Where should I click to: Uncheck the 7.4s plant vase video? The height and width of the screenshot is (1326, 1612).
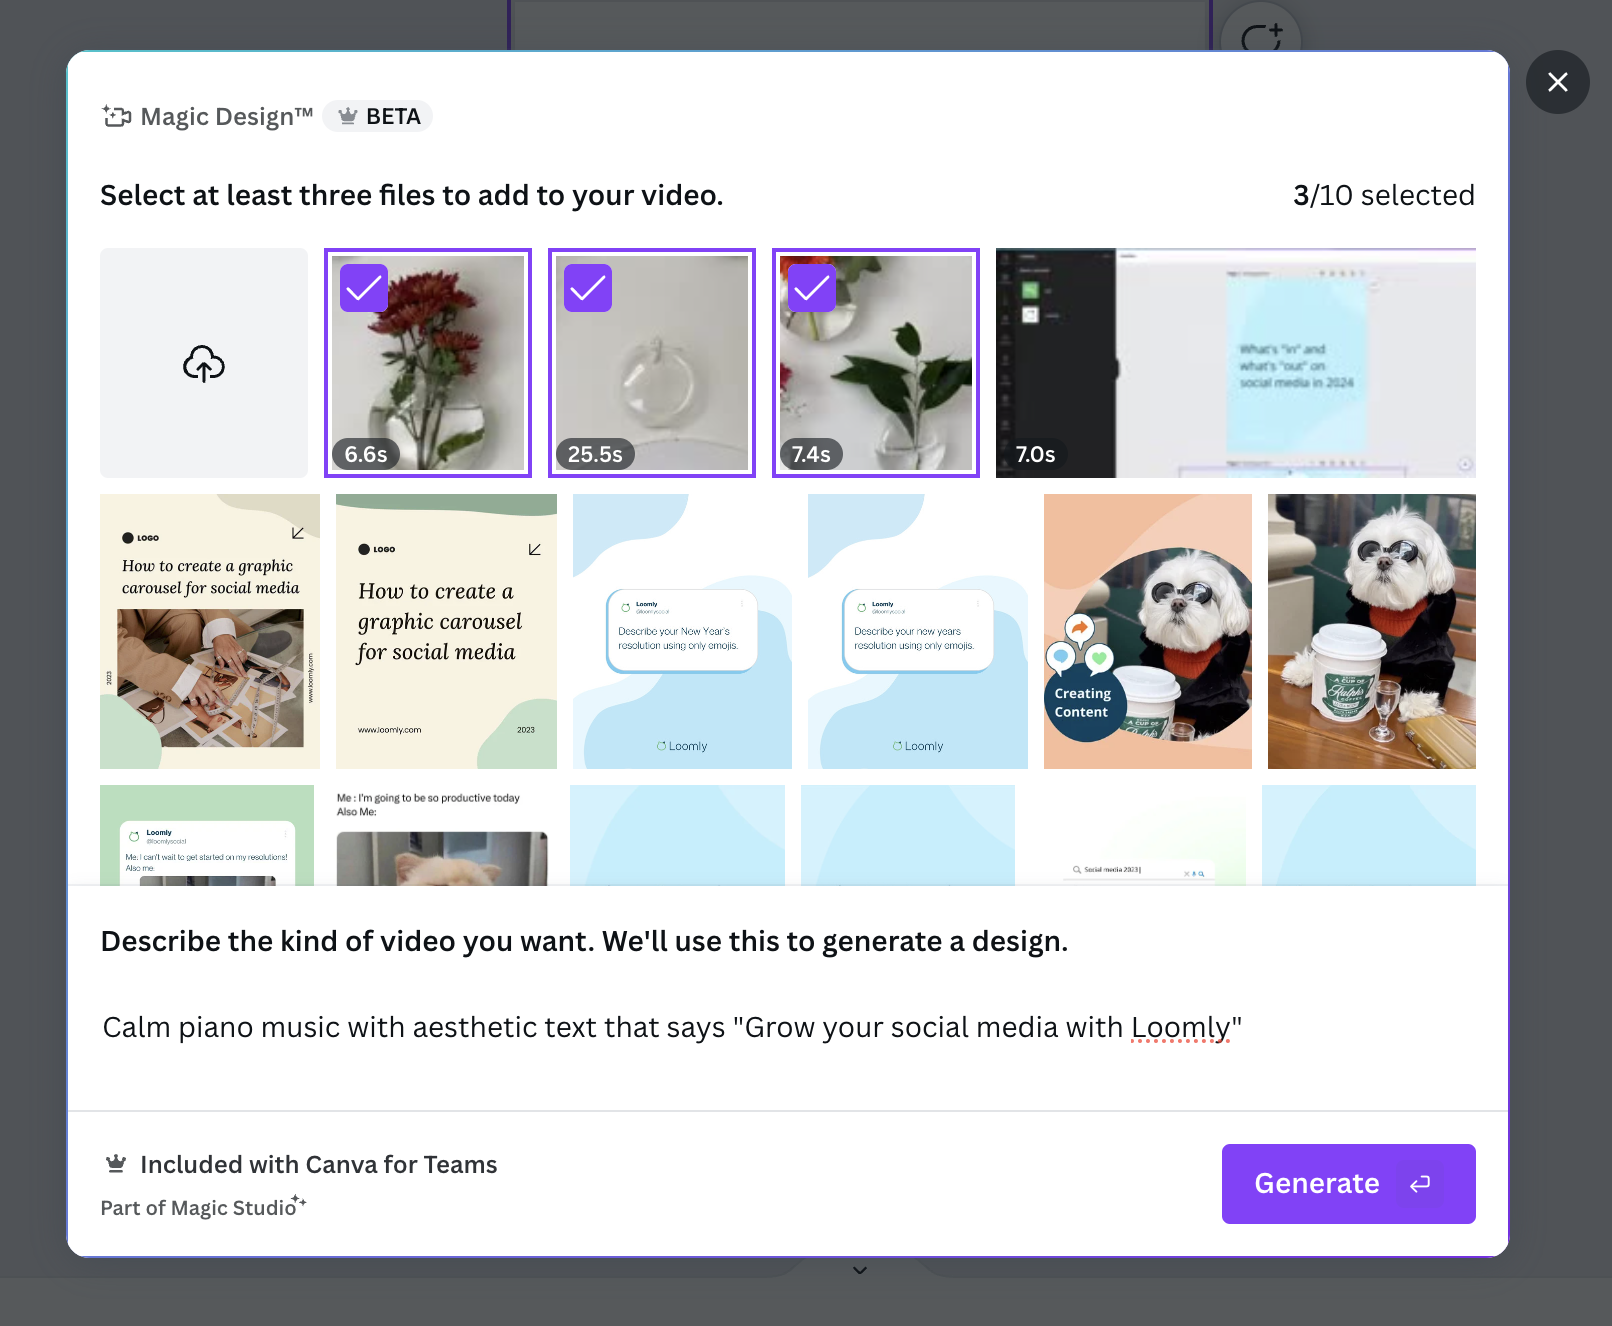(812, 288)
